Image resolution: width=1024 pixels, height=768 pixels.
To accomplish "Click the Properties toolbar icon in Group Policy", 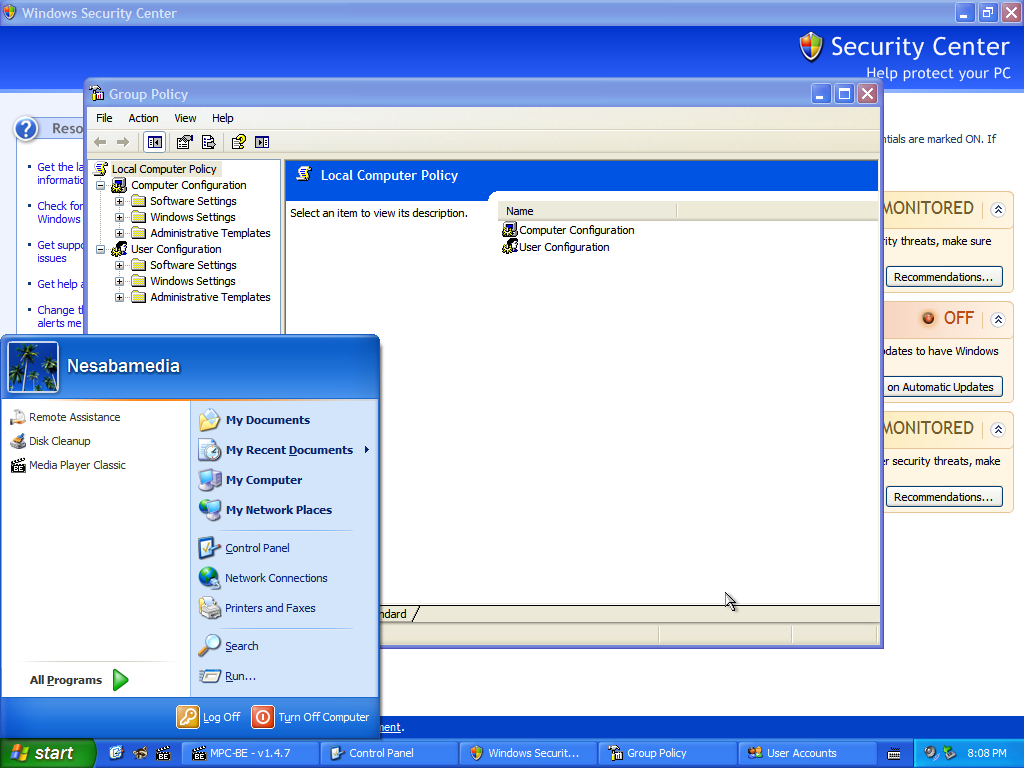I will [x=185, y=142].
